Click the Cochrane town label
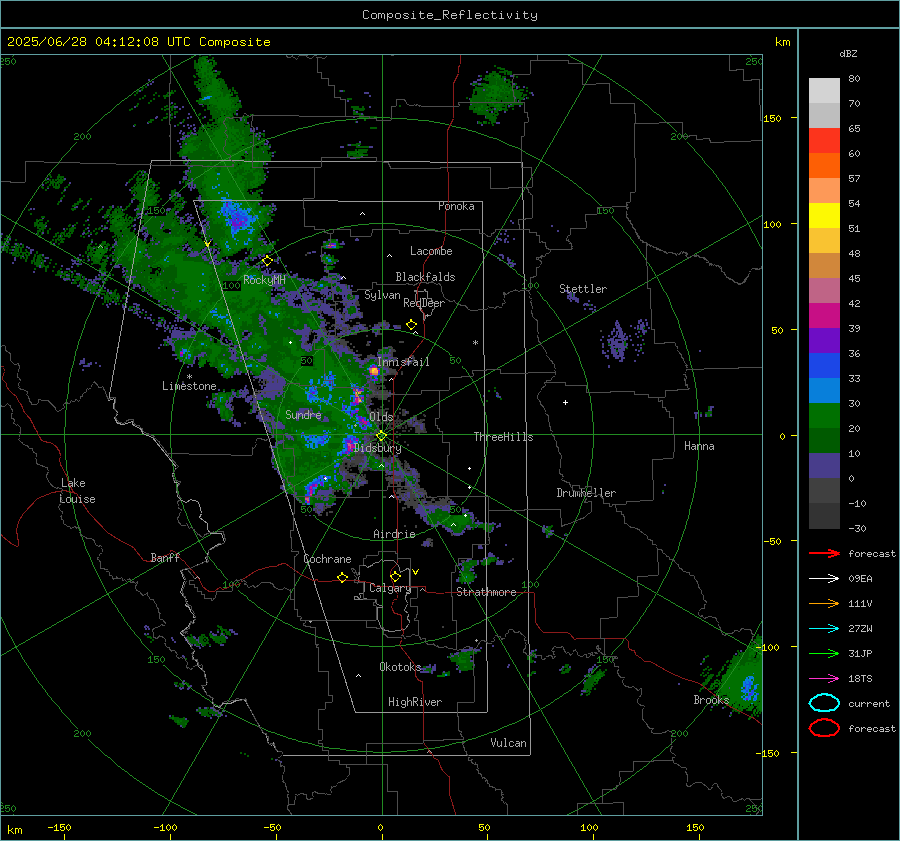 [x=327, y=559]
